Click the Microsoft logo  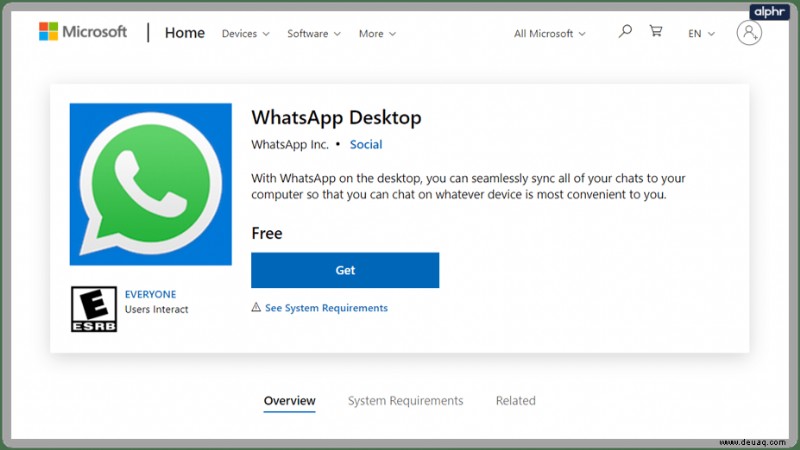pyautogui.click(x=83, y=32)
